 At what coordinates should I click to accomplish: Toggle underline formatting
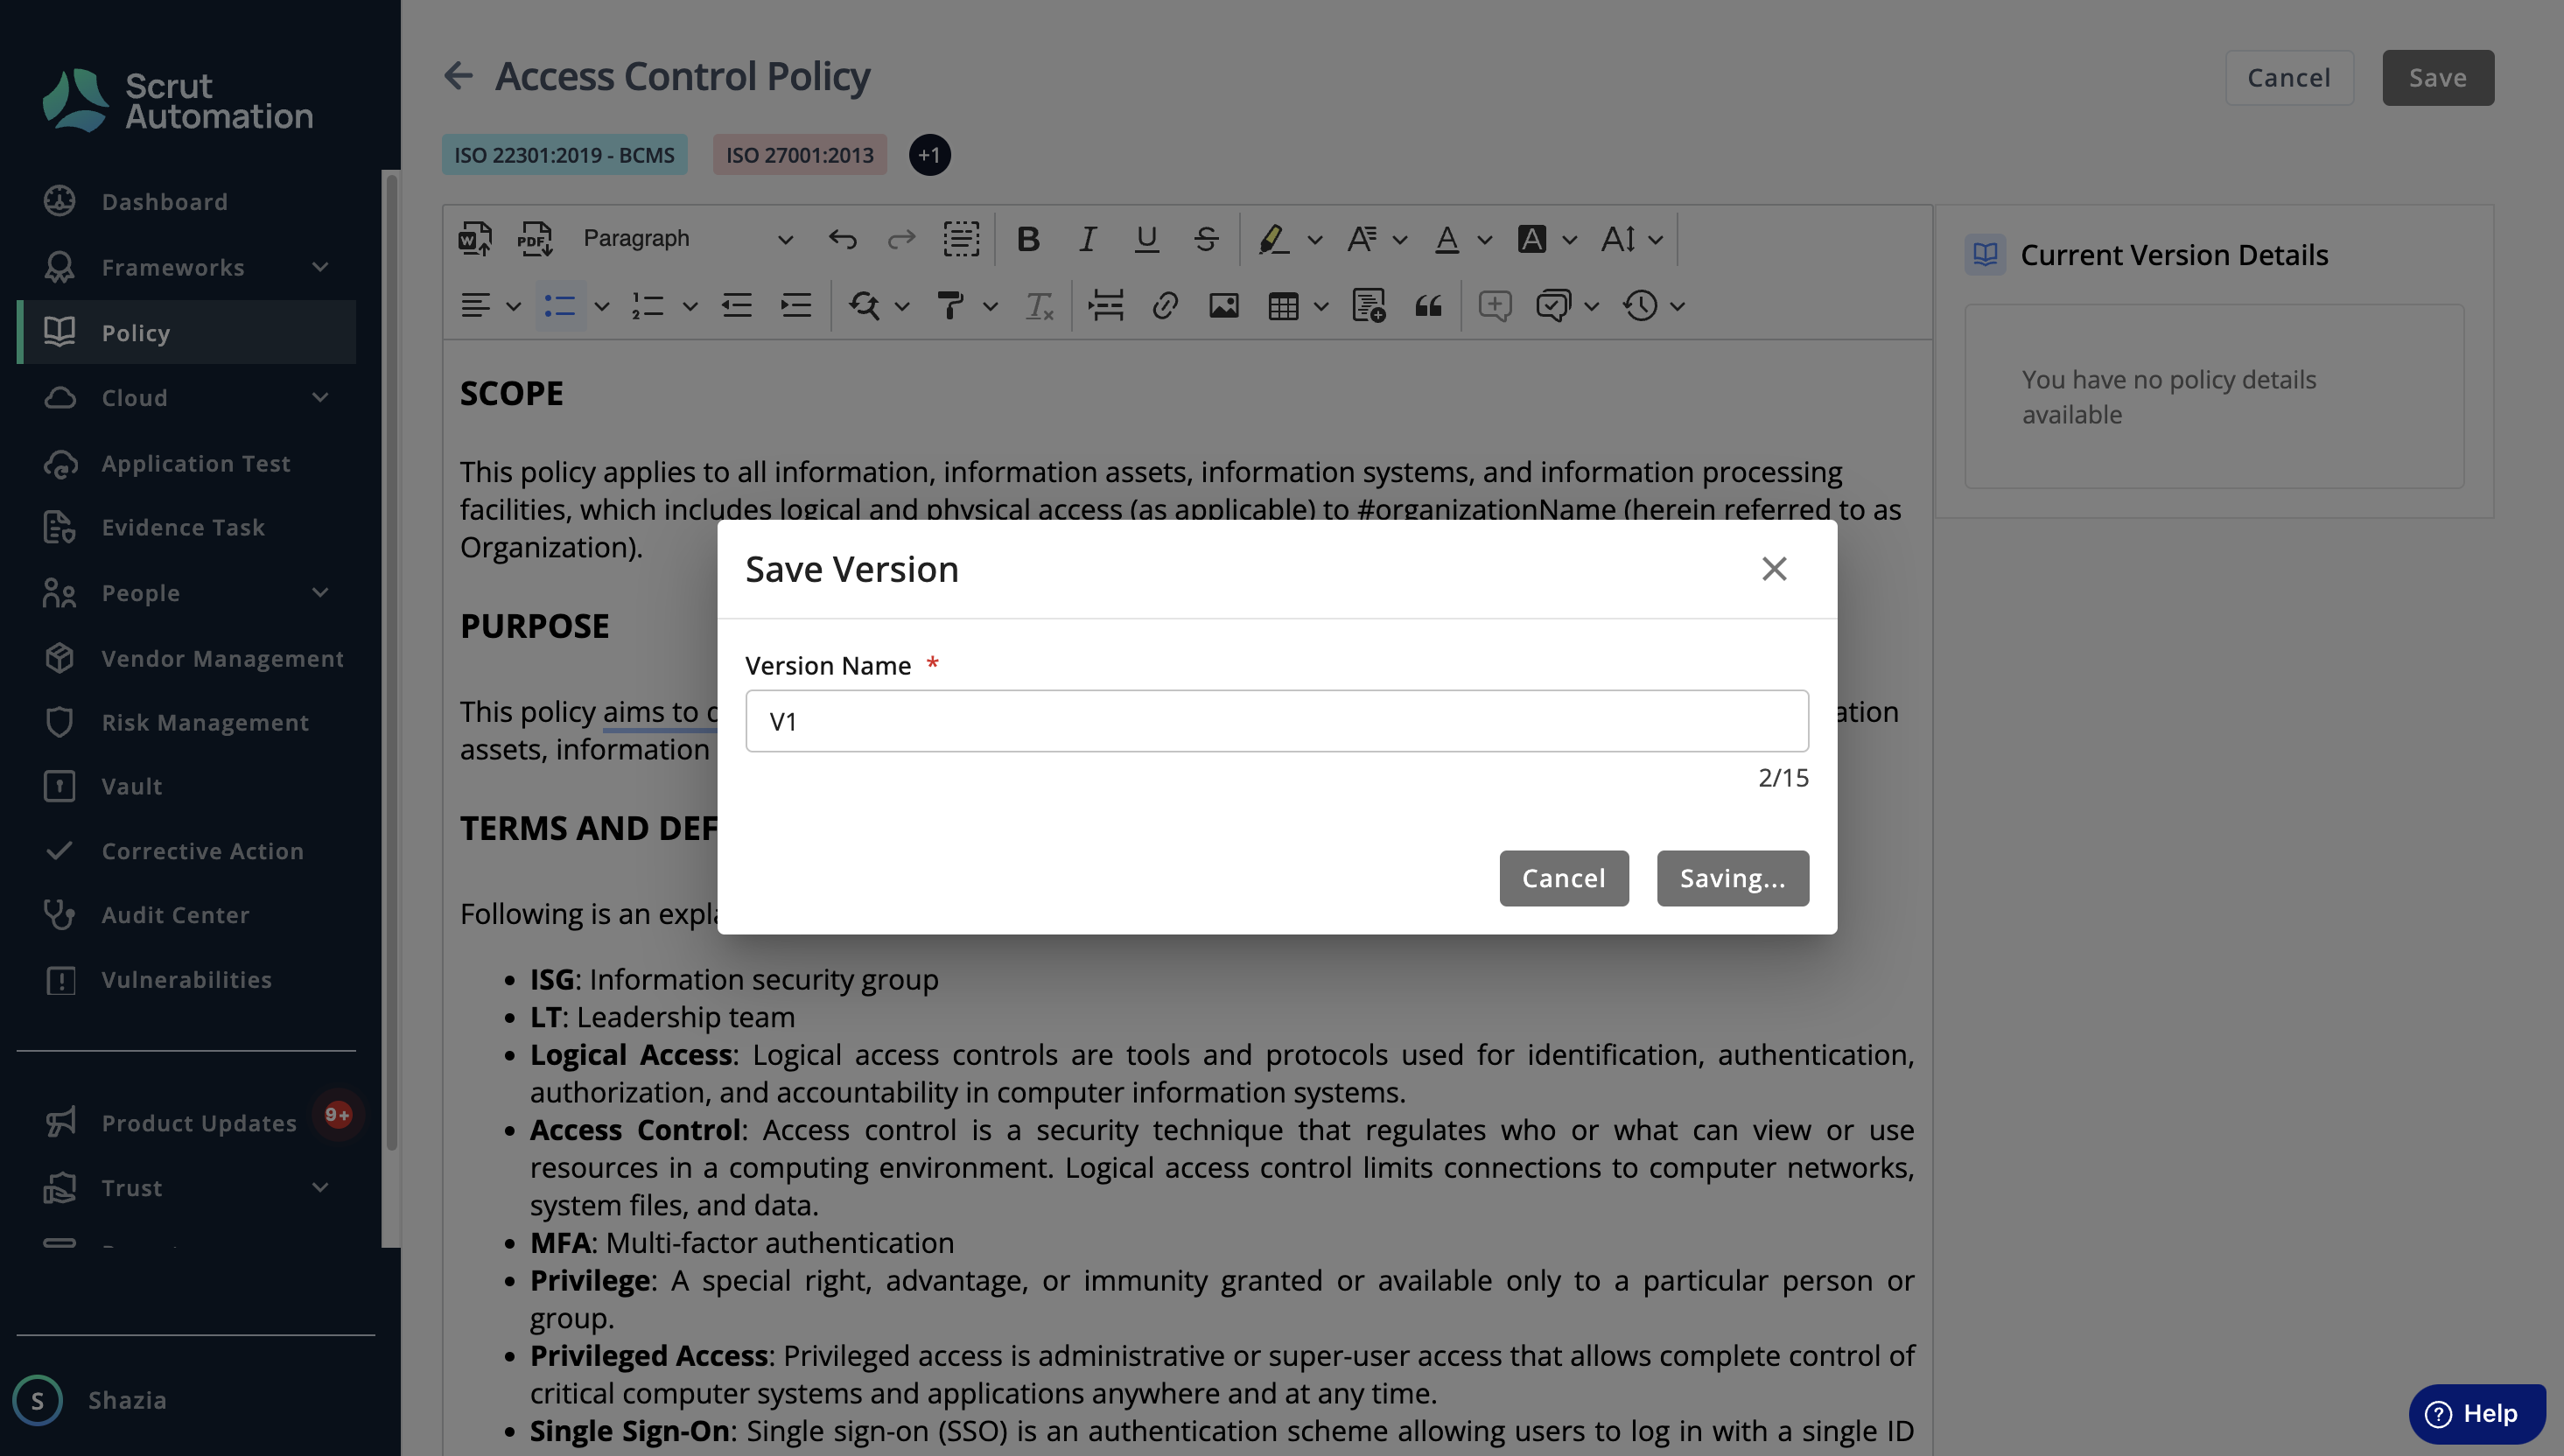pos(1146,239)
